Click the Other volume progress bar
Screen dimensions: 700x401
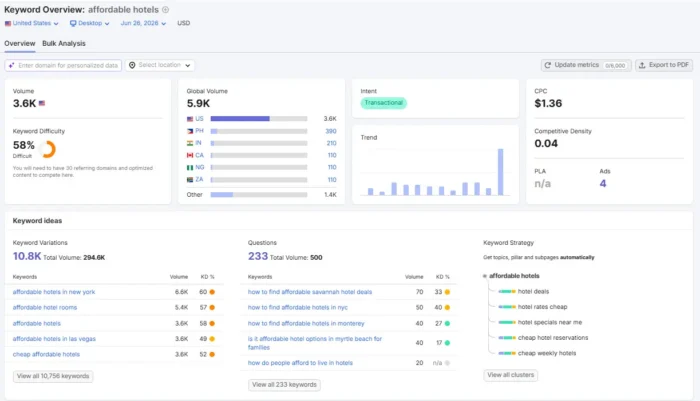click(259, 195)
